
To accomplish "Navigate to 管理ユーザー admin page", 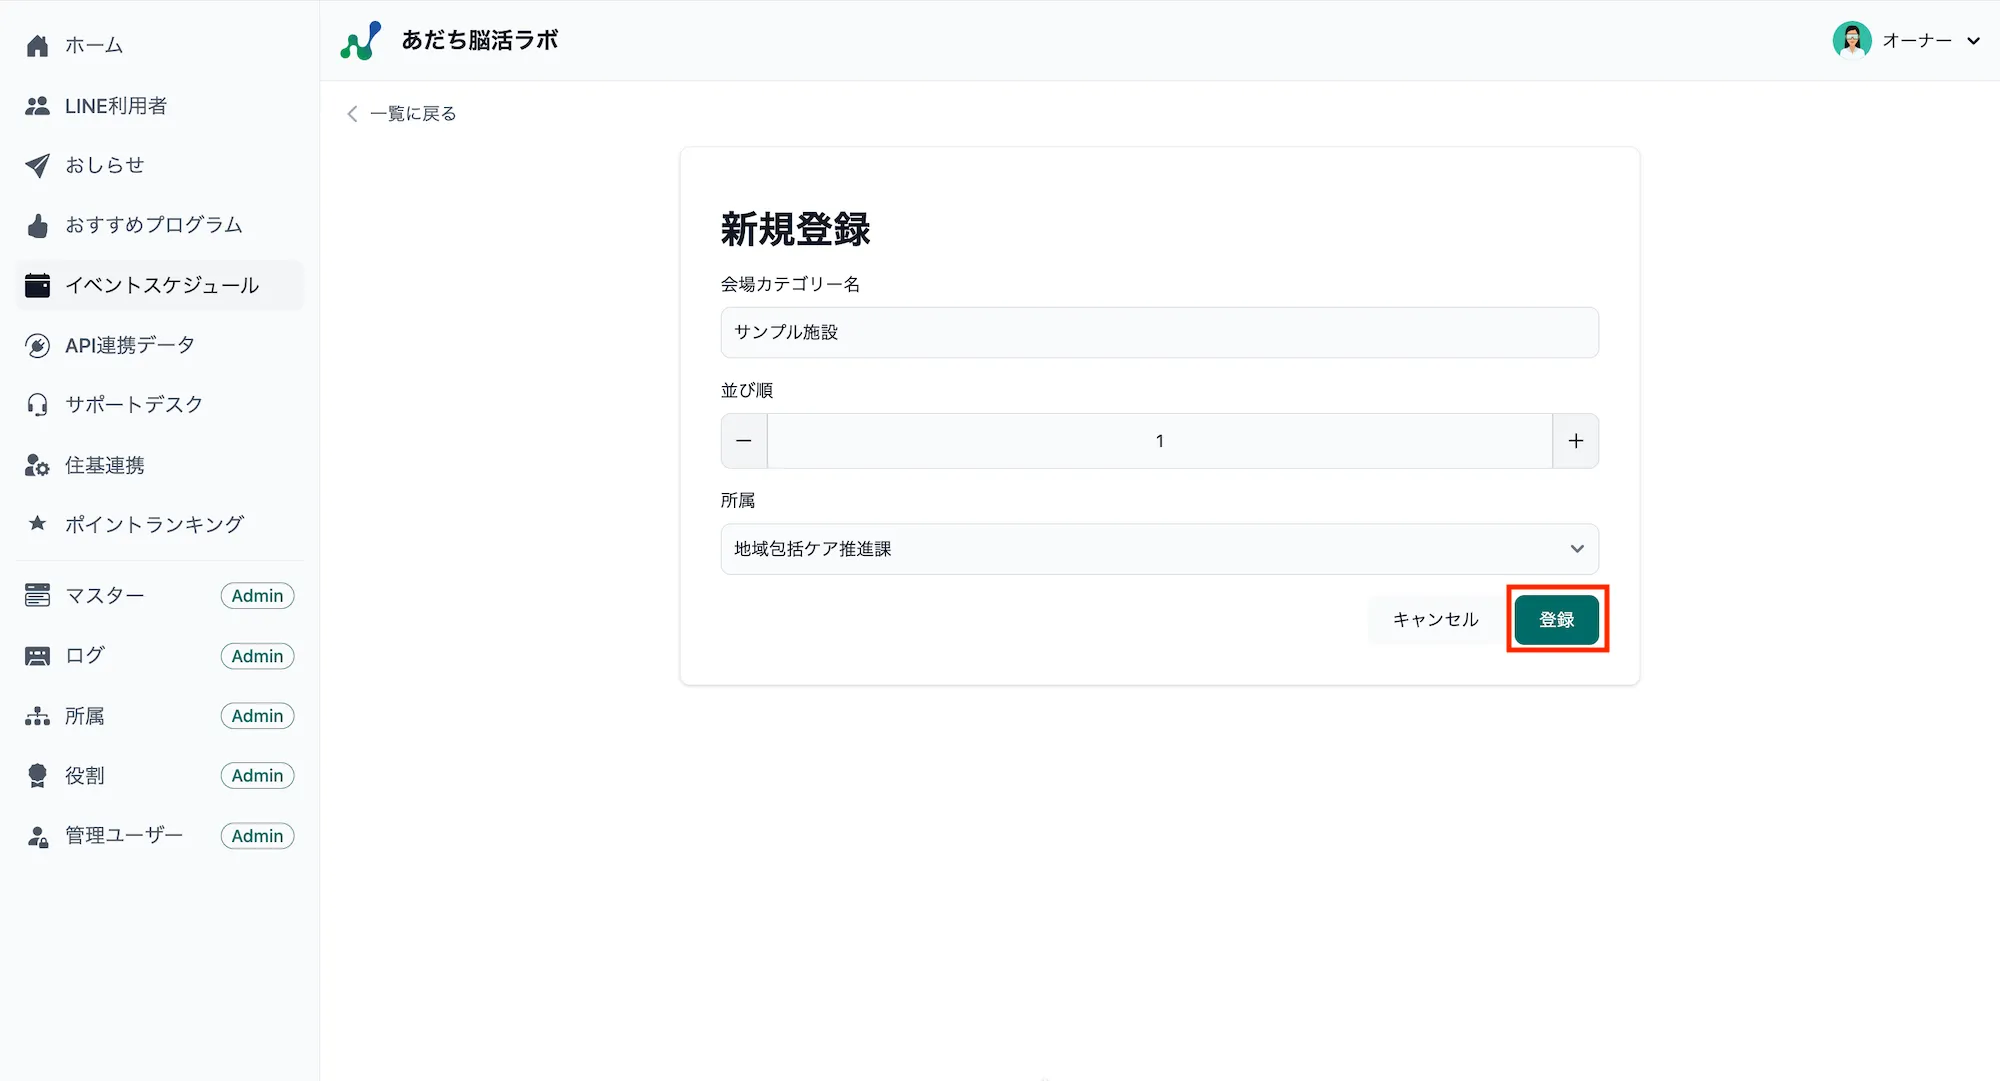I will tap(122, 835).
